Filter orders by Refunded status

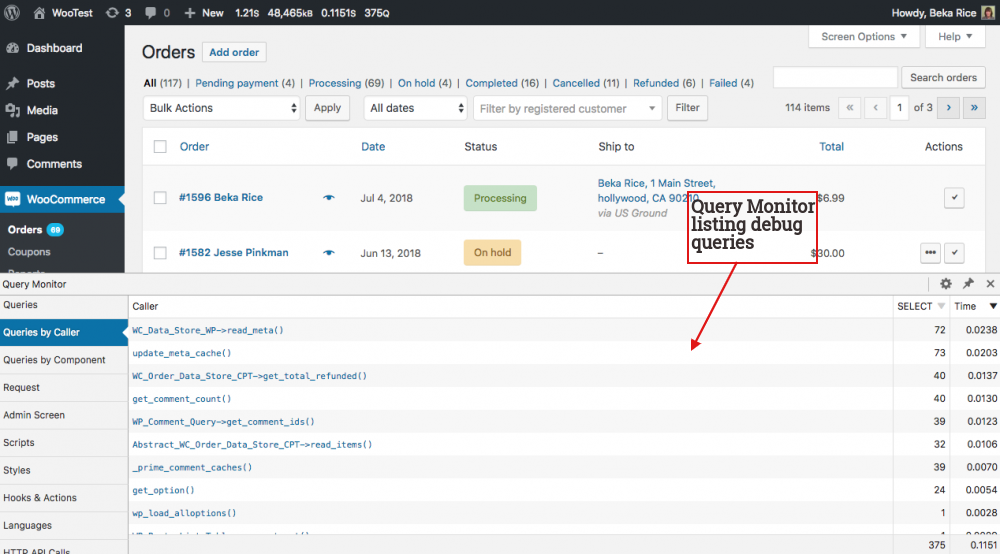click(664, 83)
